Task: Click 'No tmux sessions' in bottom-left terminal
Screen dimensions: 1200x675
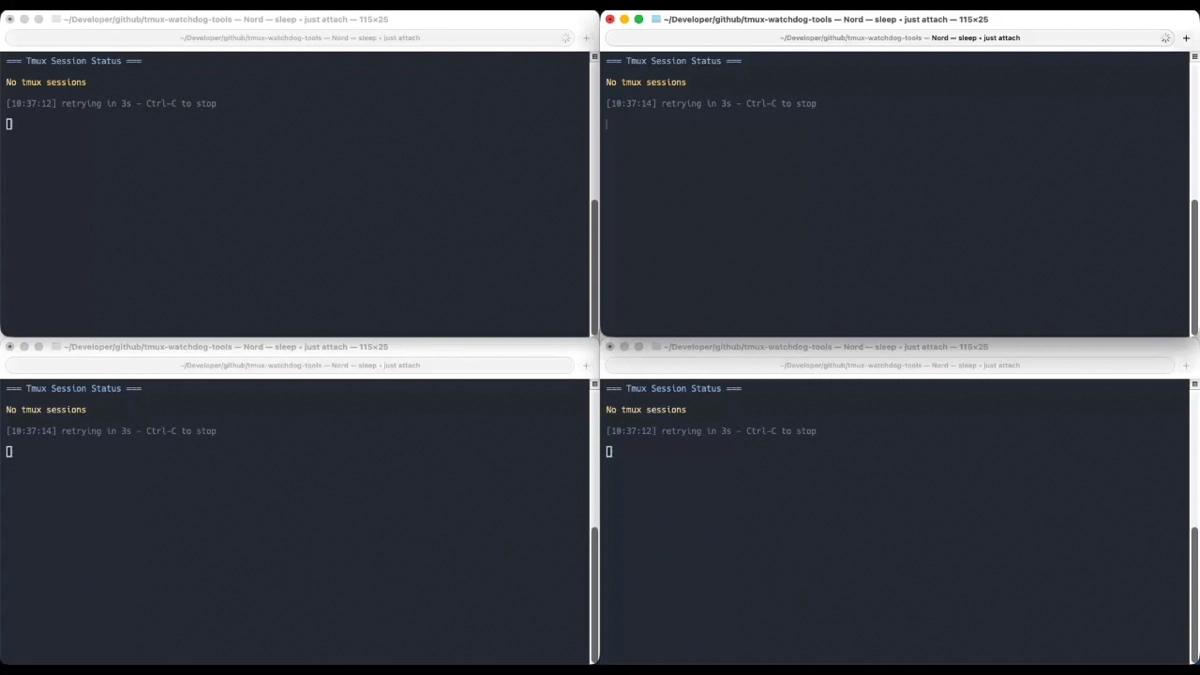Action: (x=46, y=410)
